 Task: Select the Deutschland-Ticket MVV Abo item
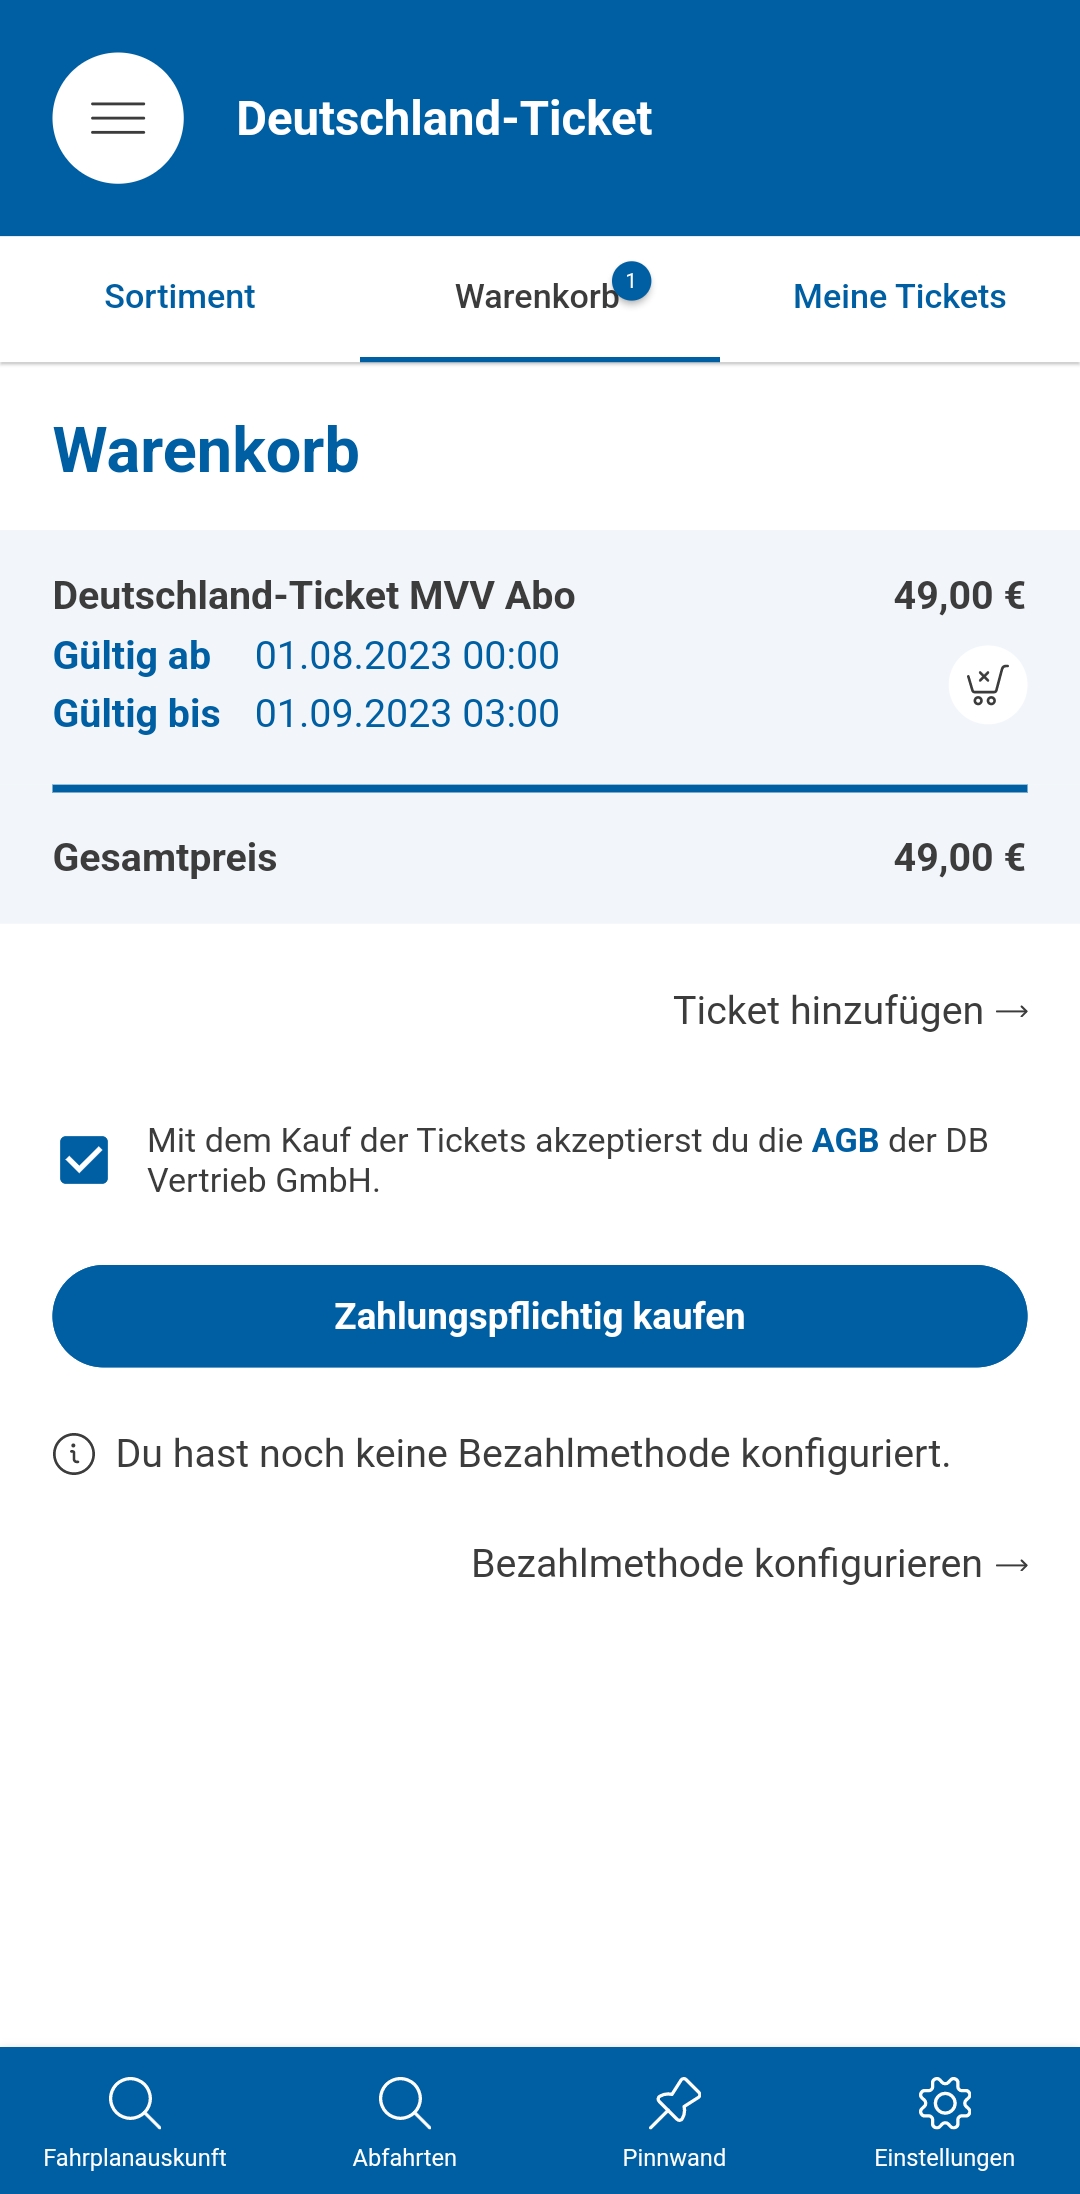(x=314, y=596)
